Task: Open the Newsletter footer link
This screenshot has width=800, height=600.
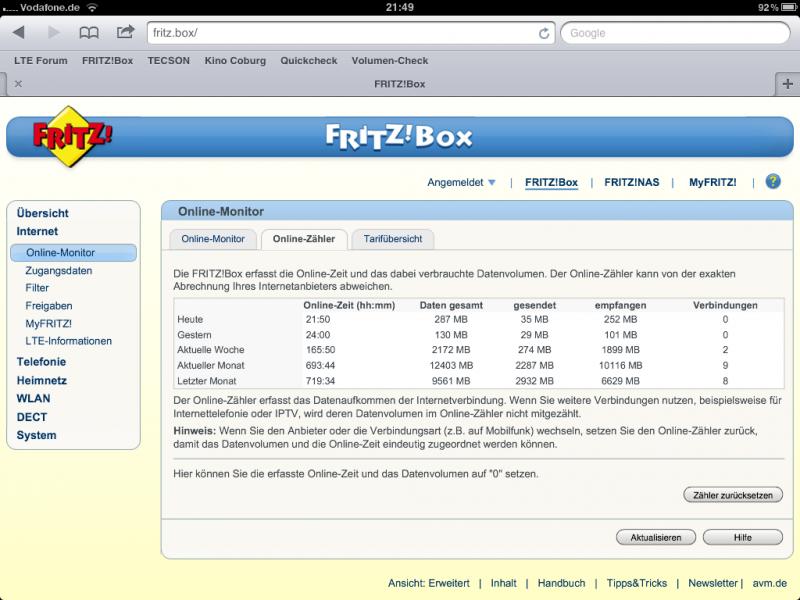Action: pos(713,583)
